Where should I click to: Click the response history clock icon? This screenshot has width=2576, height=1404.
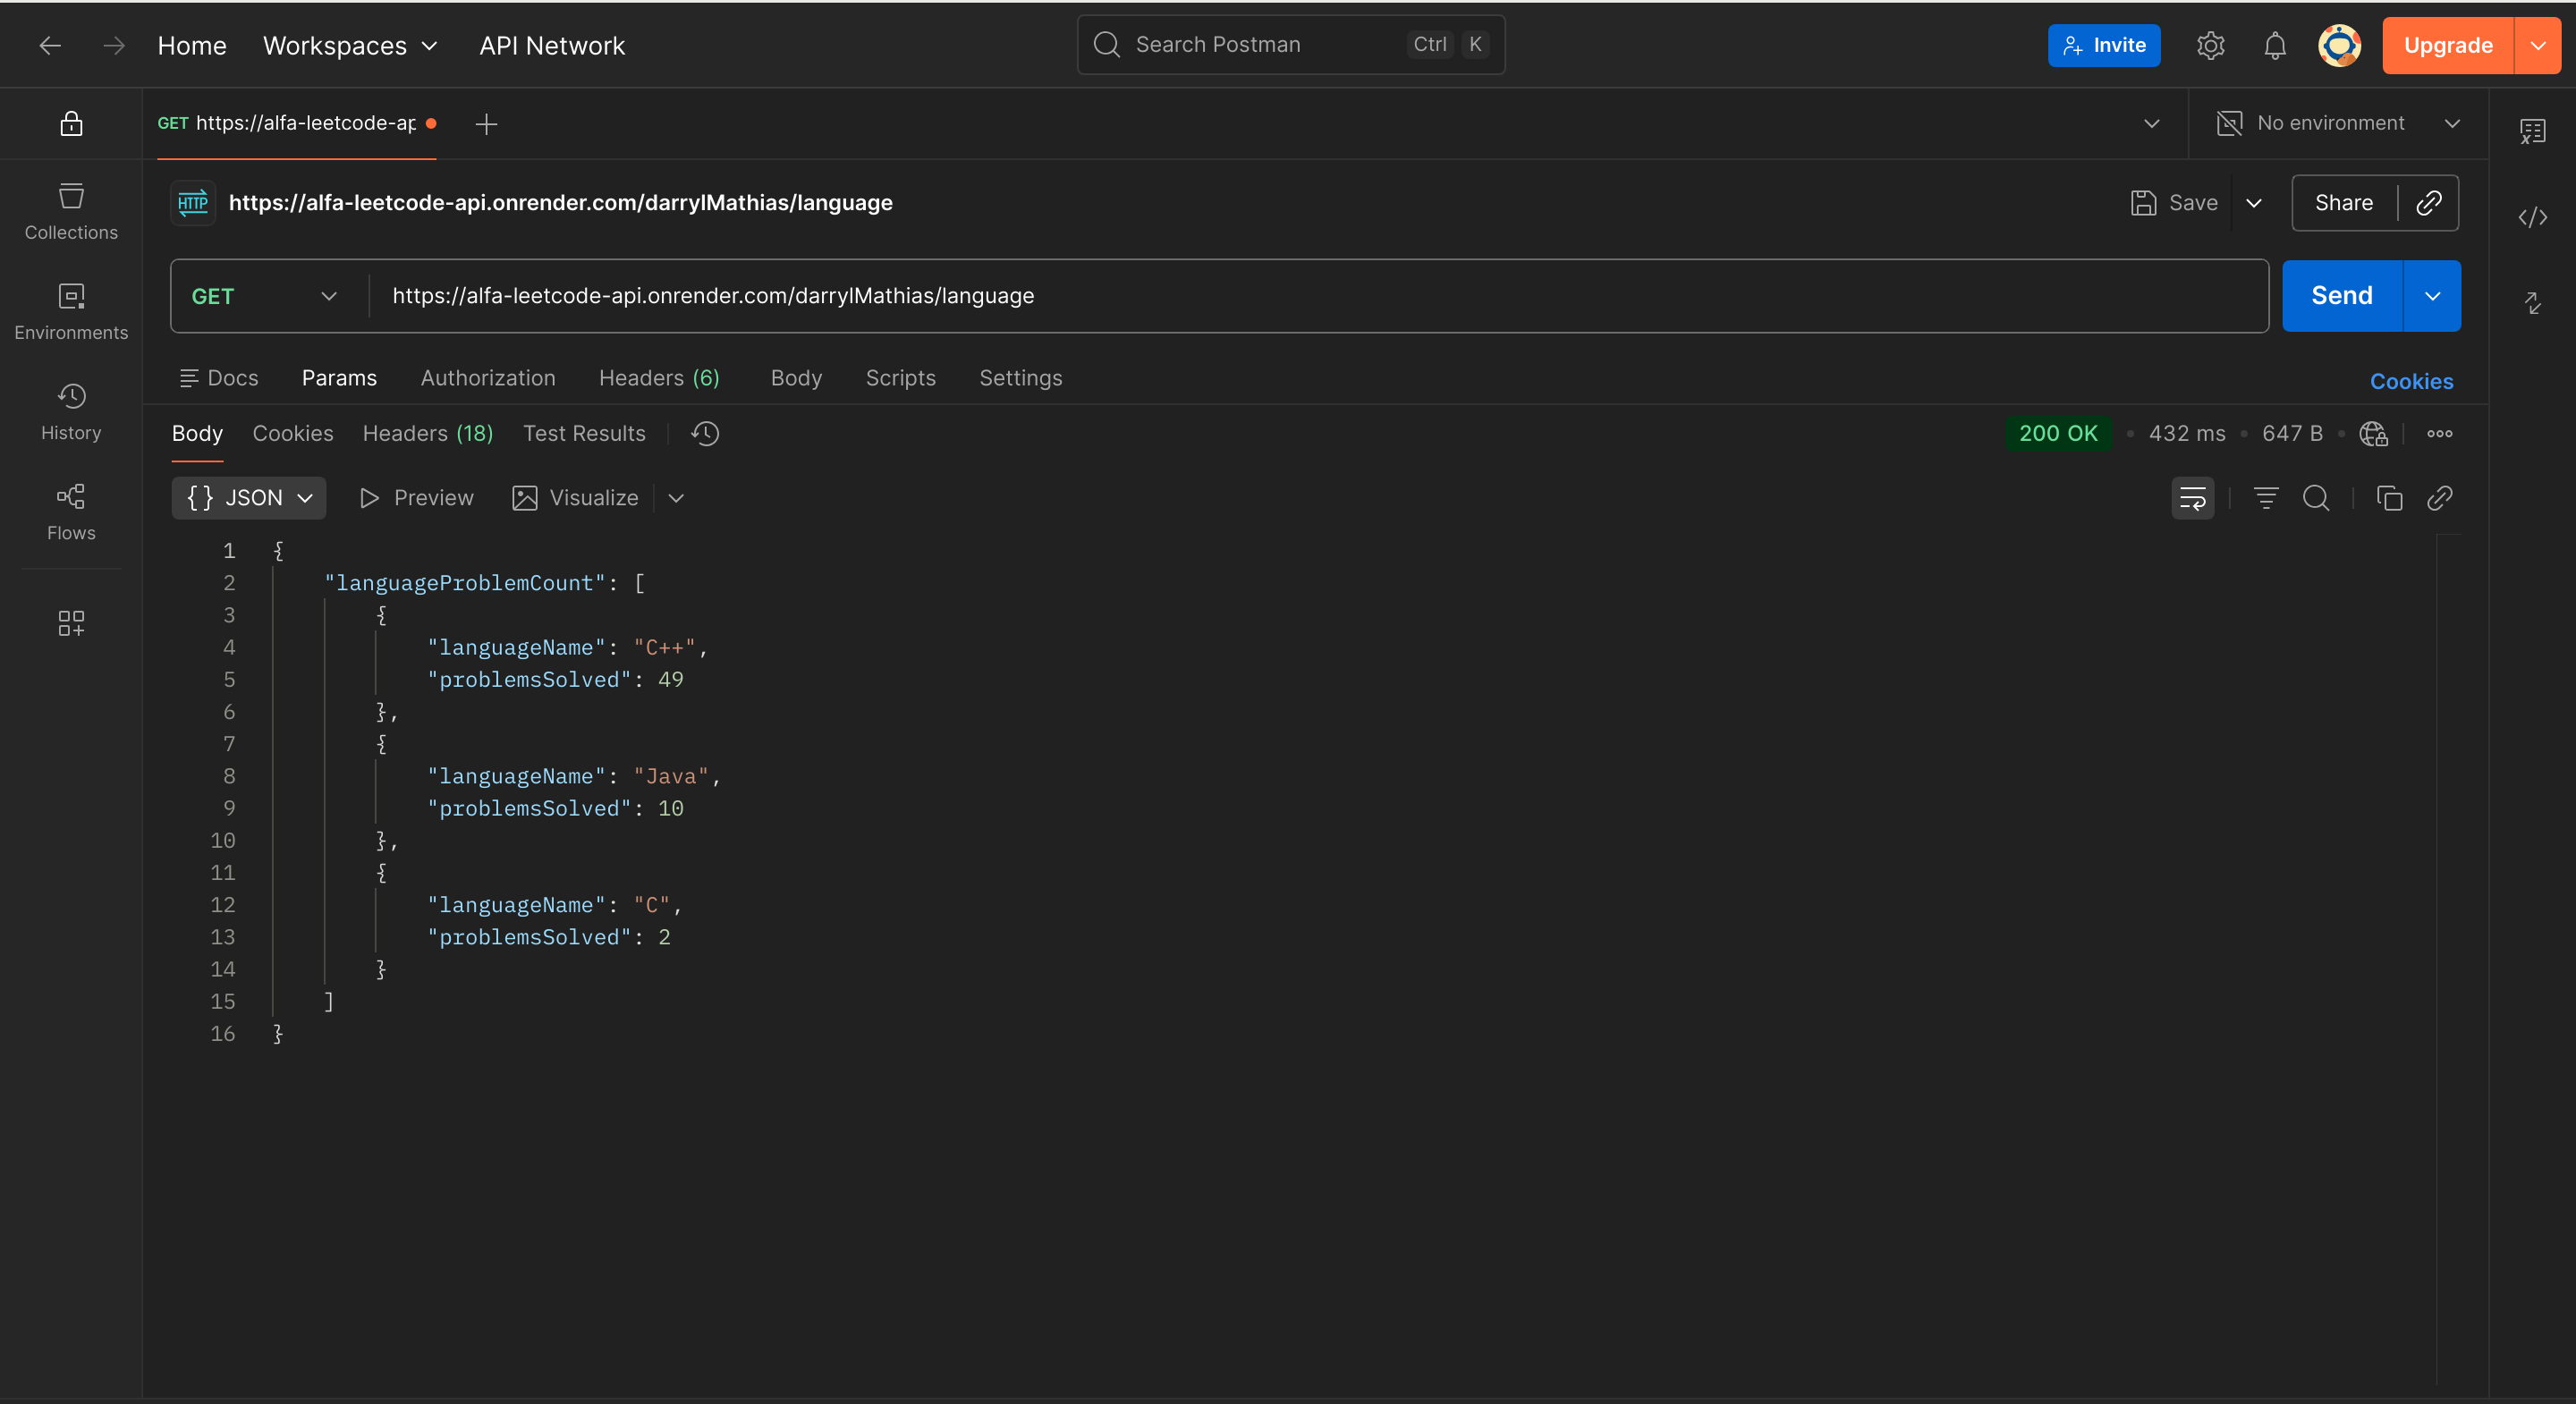[x=705, y=433]
